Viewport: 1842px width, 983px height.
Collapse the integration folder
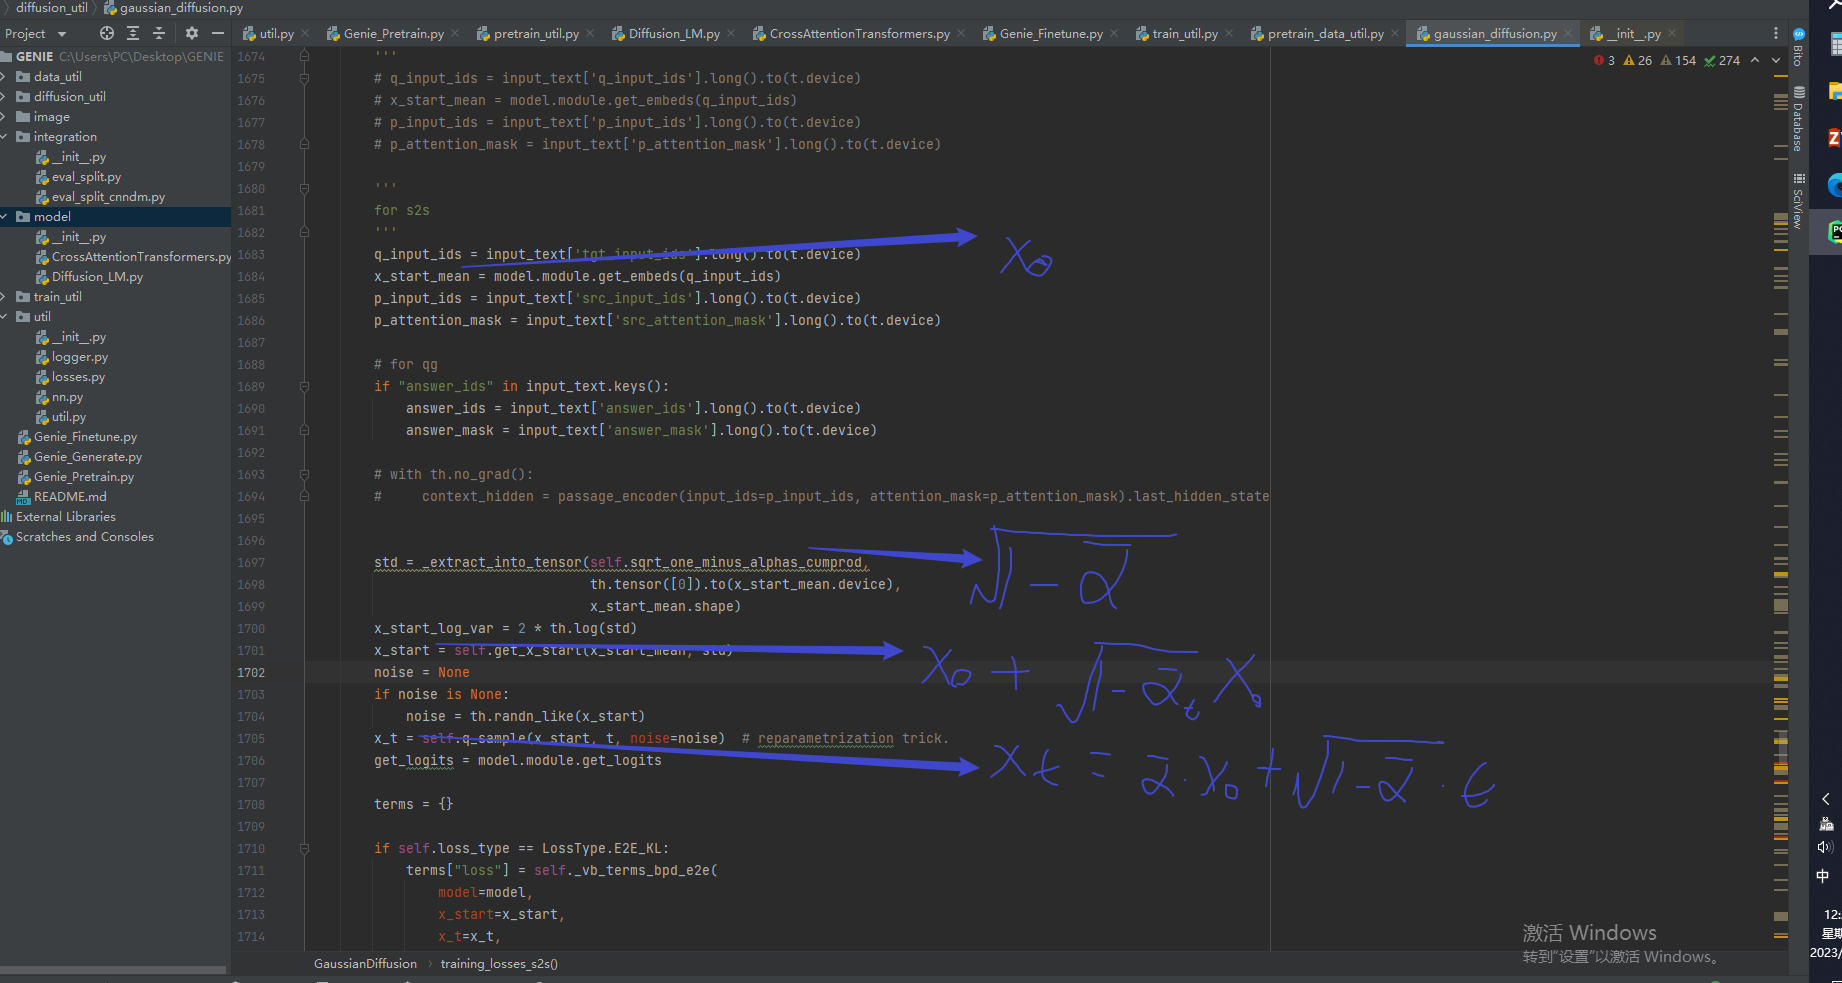4,137
